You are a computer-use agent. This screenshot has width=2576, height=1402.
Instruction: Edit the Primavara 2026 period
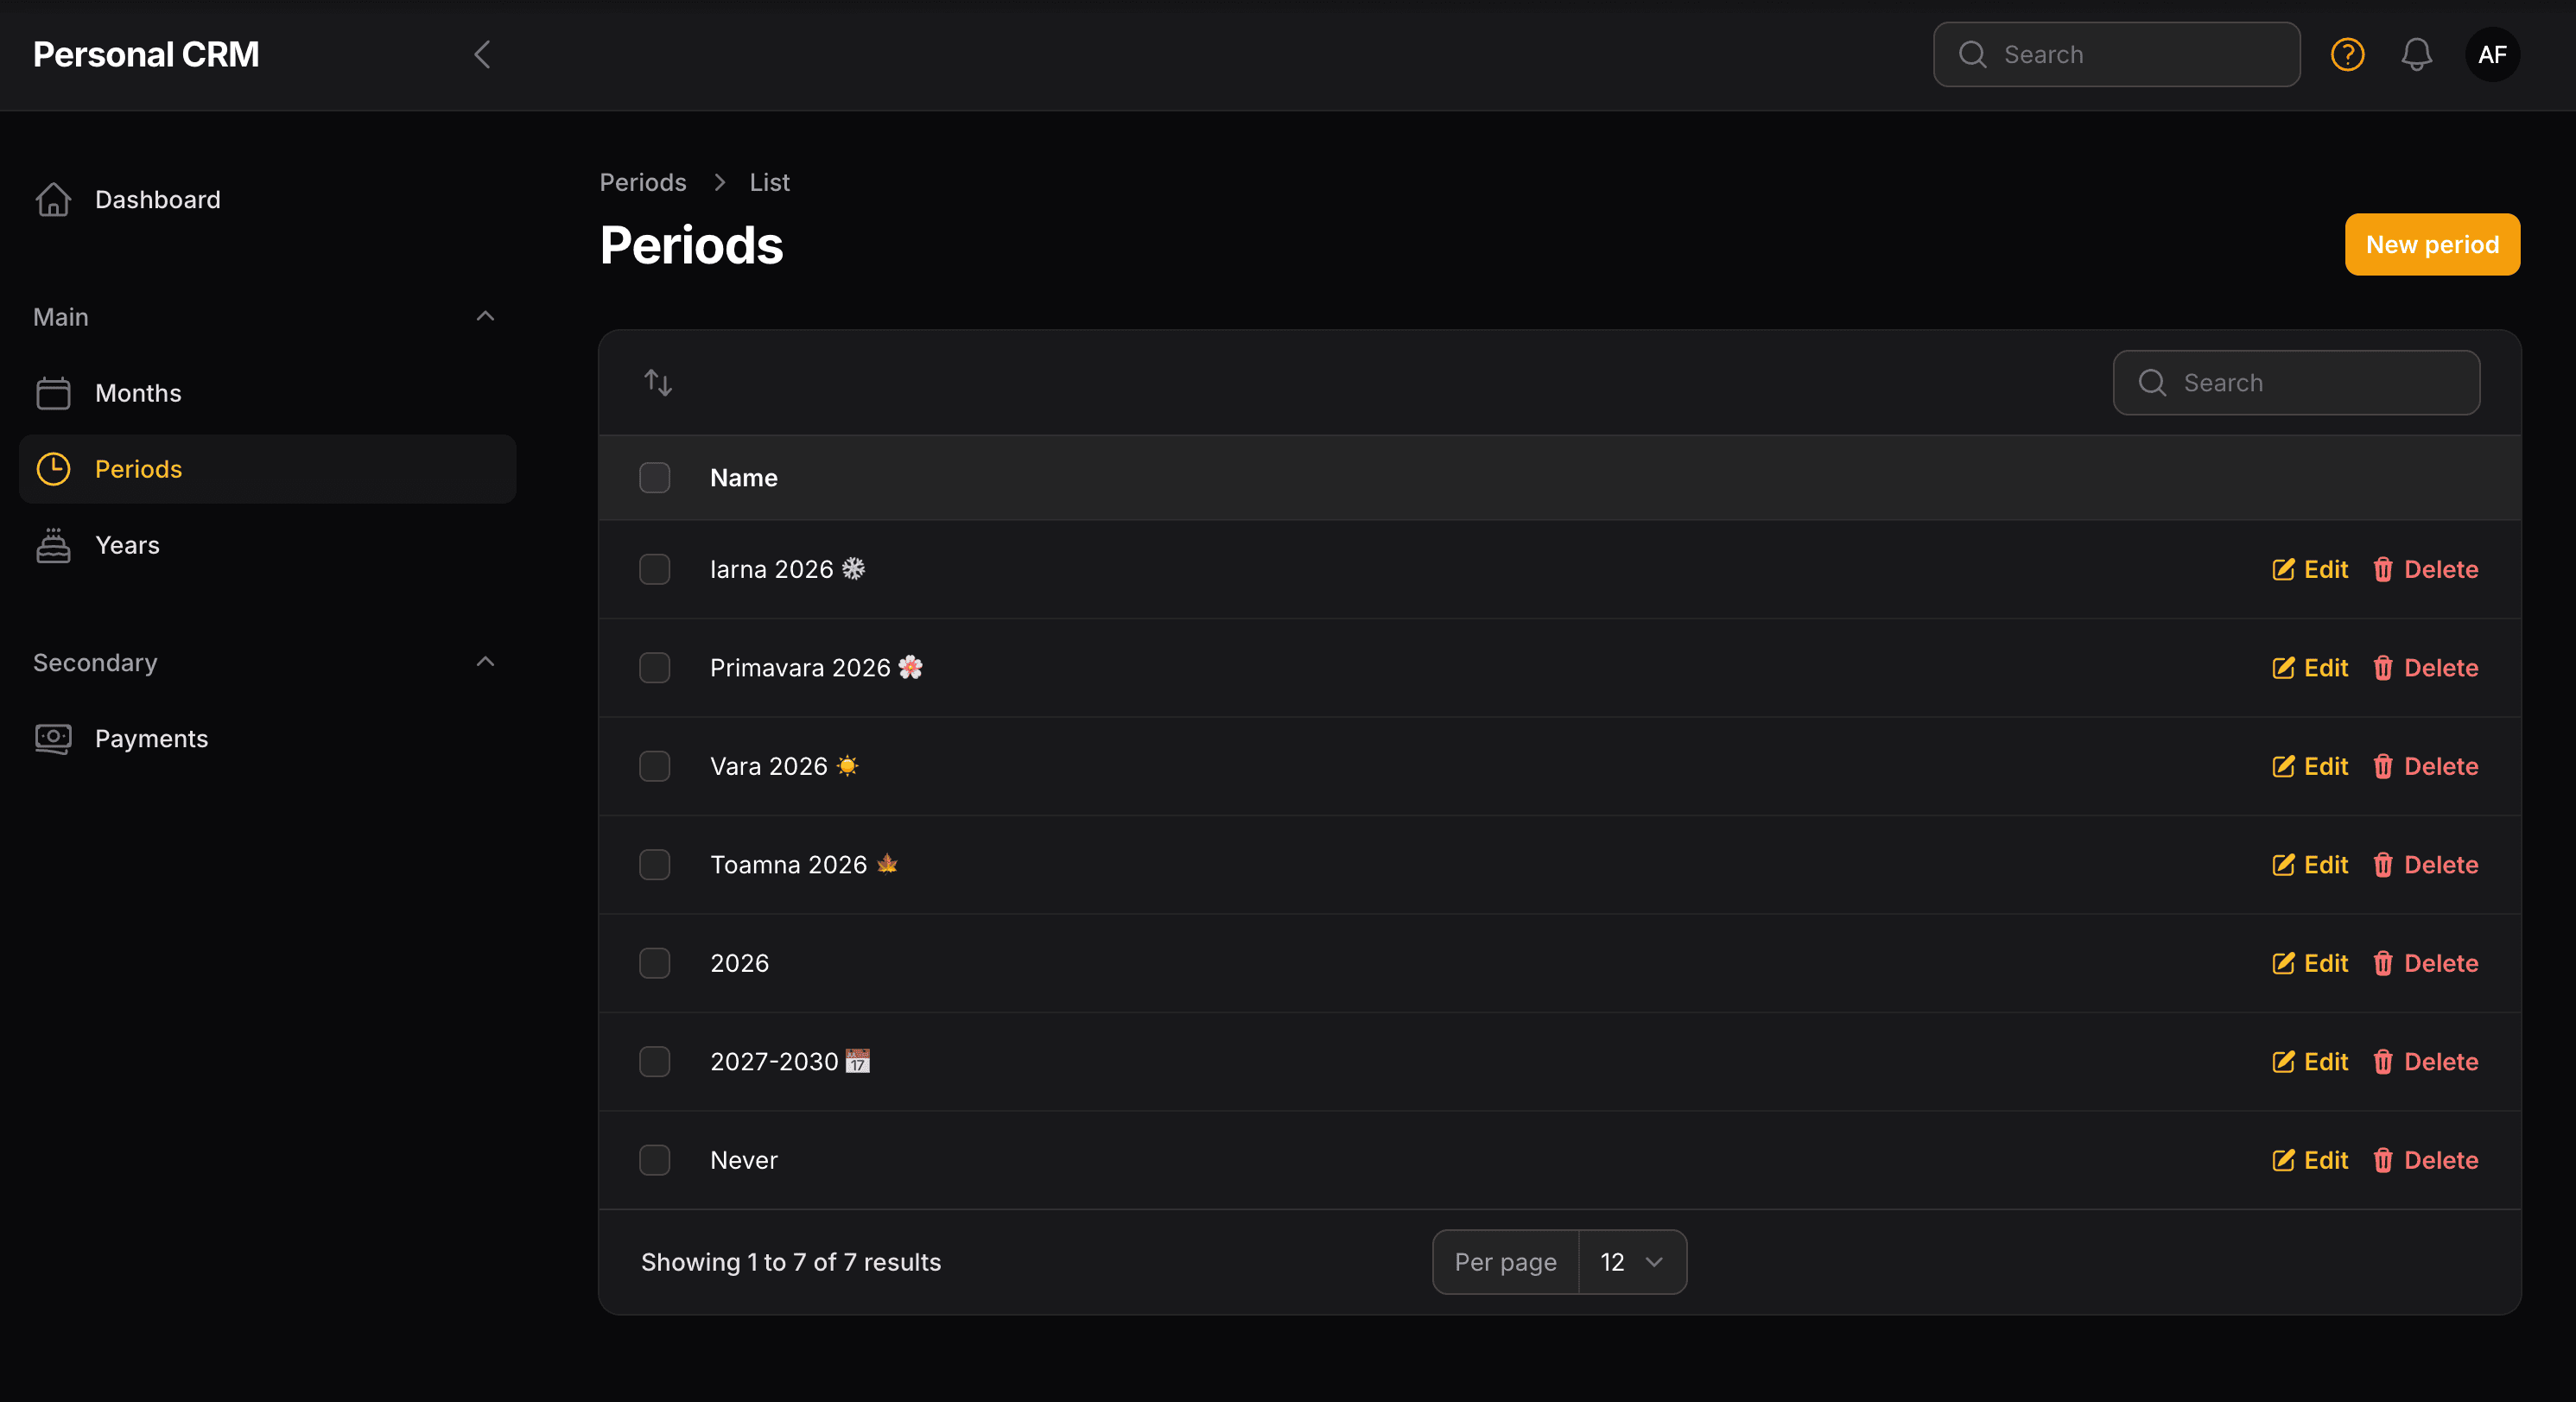pos(2310,668)
